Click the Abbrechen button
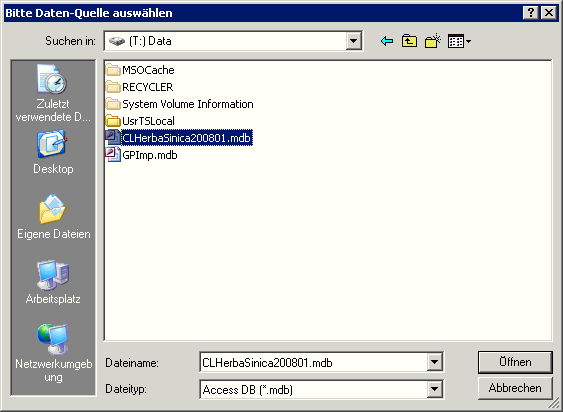563x412 pixels. pyautogui.click(x=515, y=388)
